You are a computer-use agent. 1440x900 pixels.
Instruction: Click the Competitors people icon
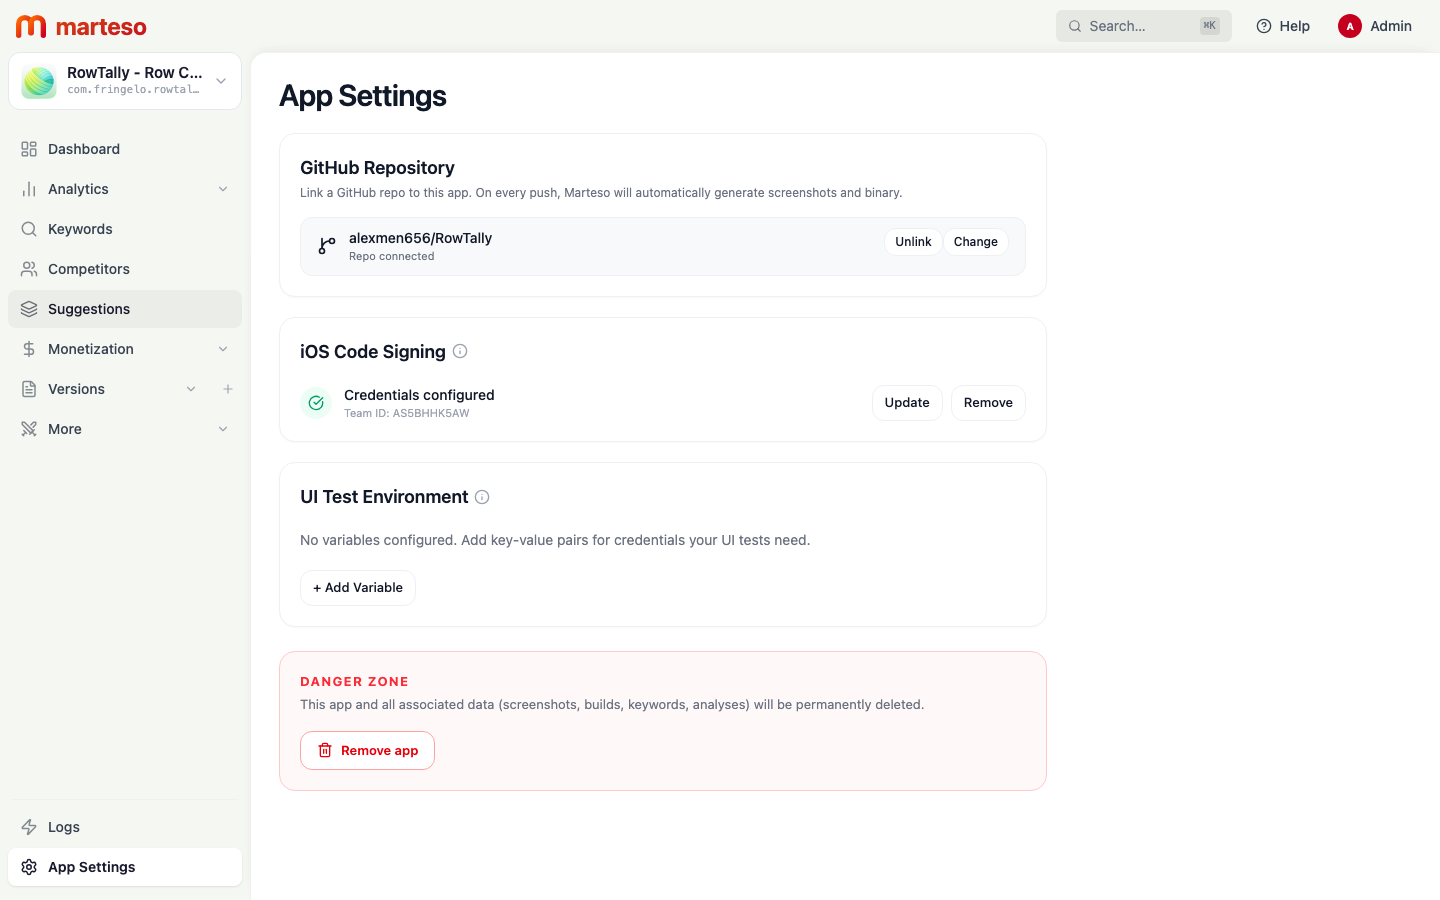click(x=29, y=269)
